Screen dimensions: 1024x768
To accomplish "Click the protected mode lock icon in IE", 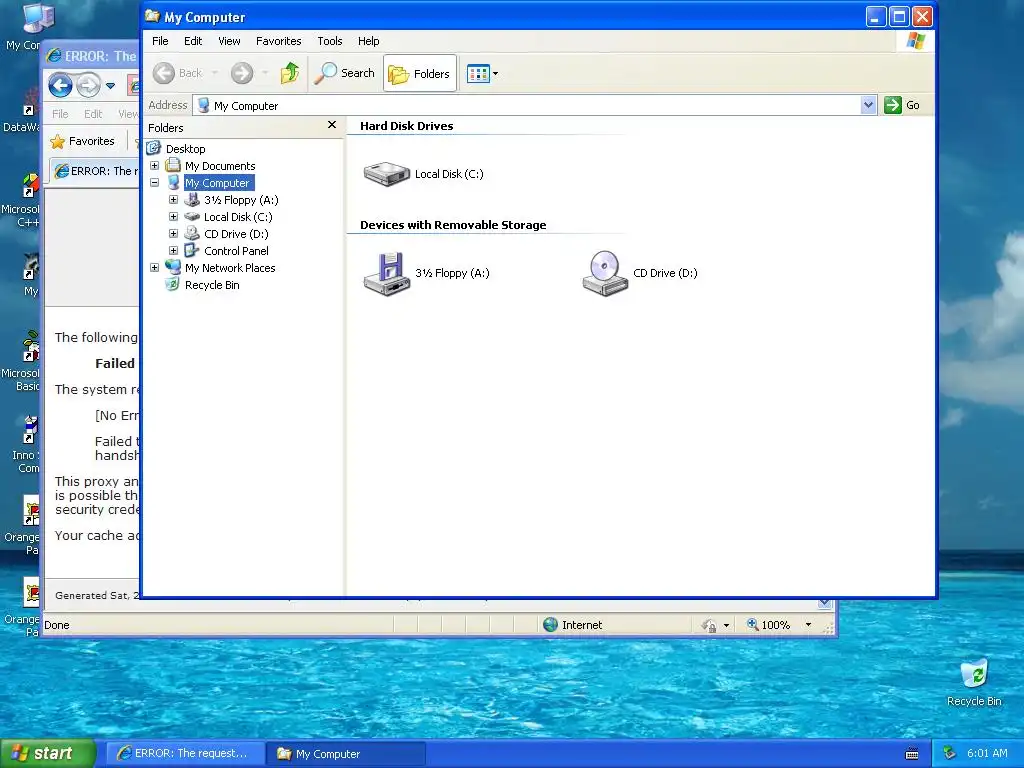I will (709, 626).
